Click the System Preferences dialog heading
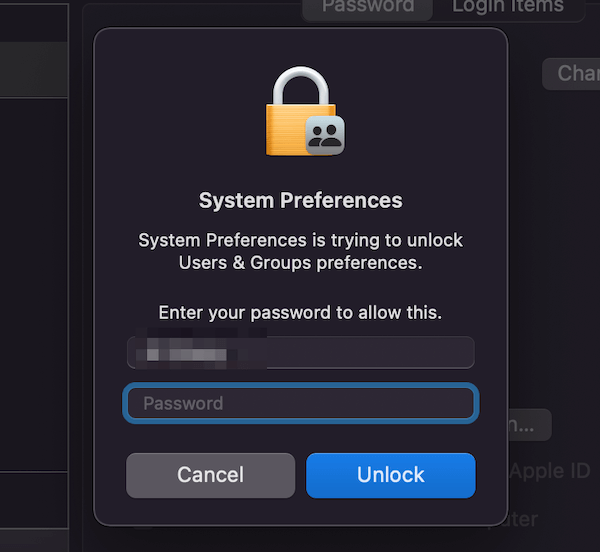Image resolution: width=600 pixels, height=552 pixels. [301, 200]
